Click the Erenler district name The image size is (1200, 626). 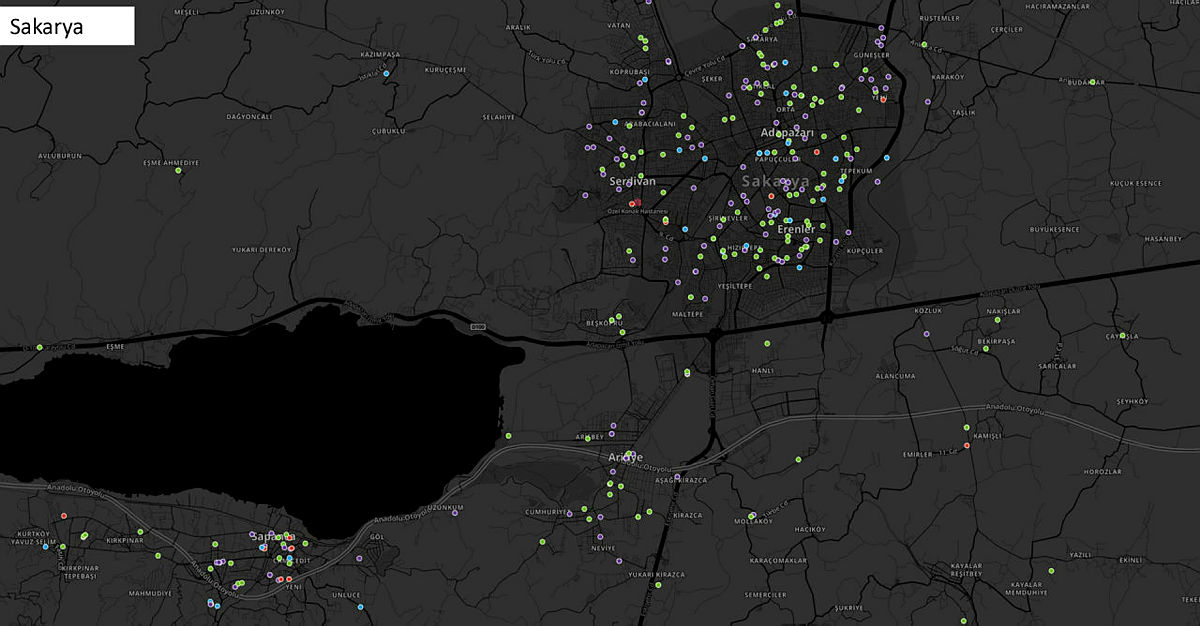[x=795, y=229]
